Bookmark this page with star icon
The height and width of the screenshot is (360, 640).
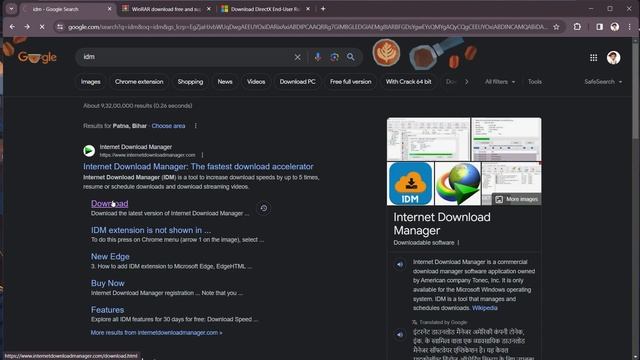click(556, 27)
